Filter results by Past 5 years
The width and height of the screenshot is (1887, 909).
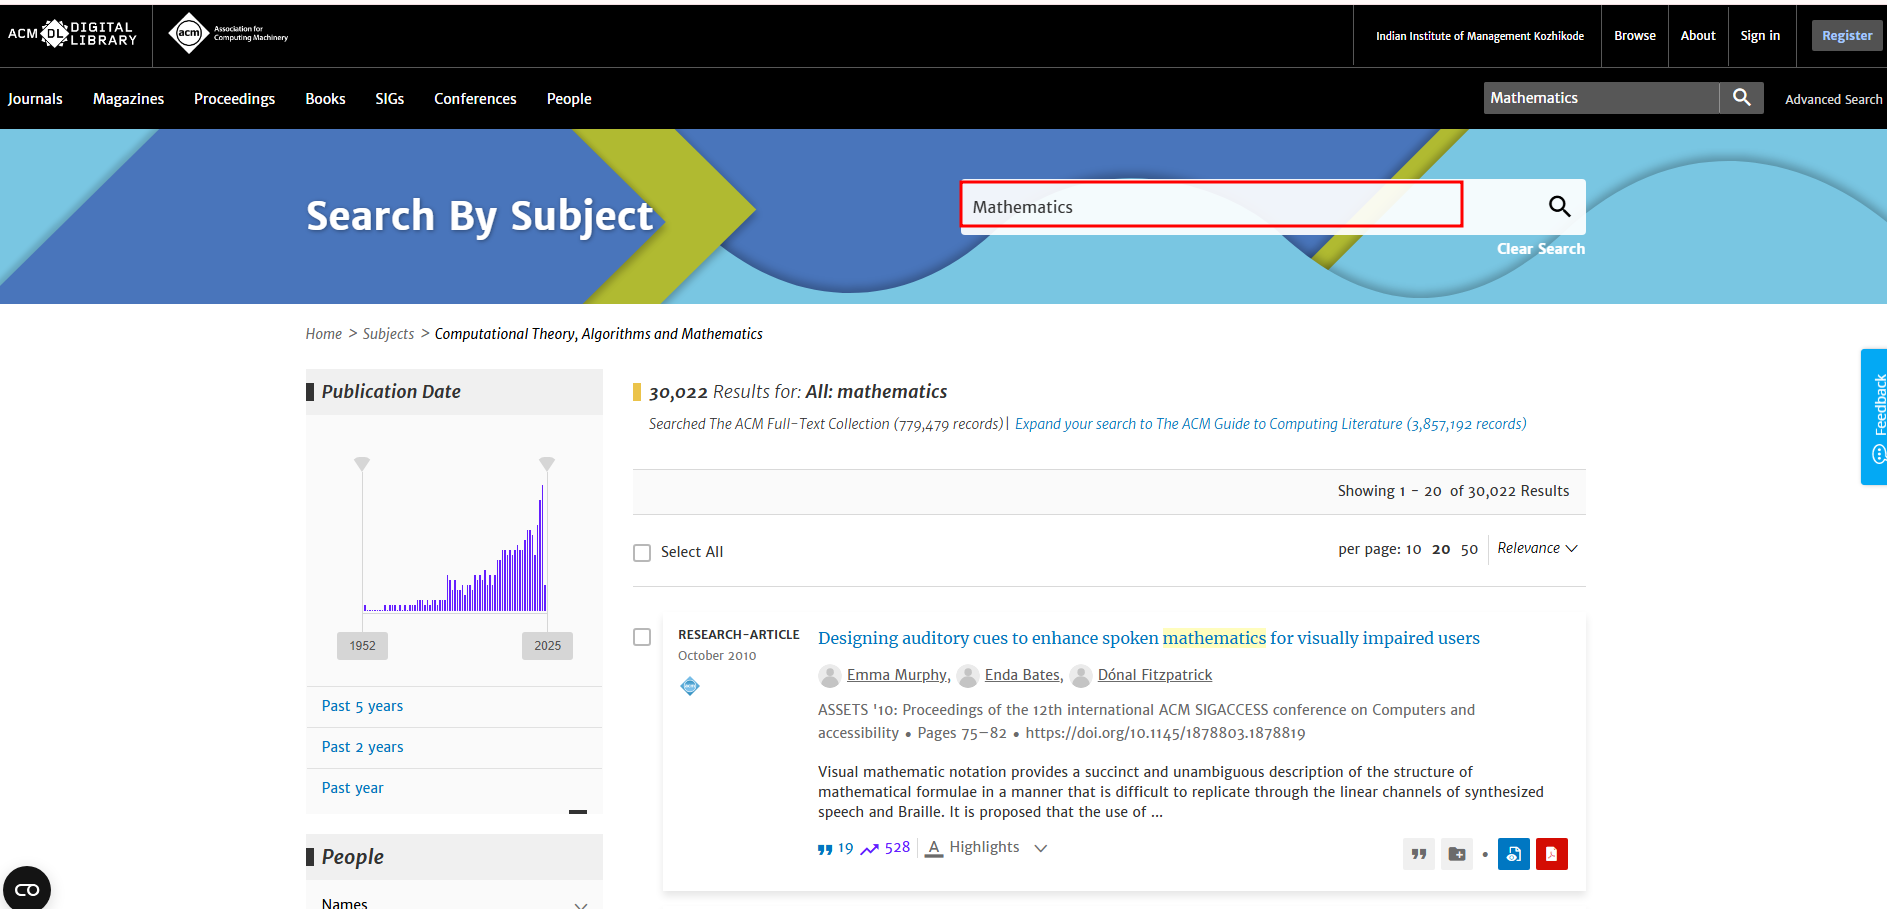pos(362,706)
